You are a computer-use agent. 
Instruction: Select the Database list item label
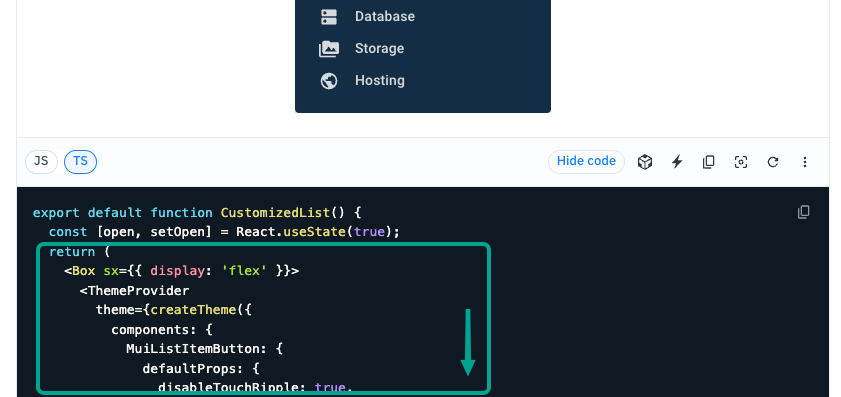click(385, 17)
